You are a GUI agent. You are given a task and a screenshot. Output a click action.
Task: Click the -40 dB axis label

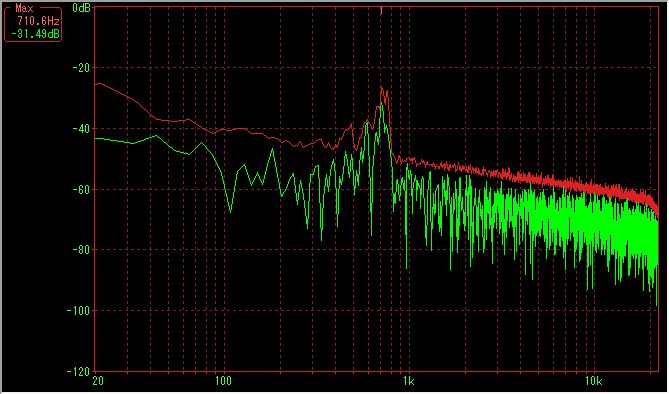(81, 128)
